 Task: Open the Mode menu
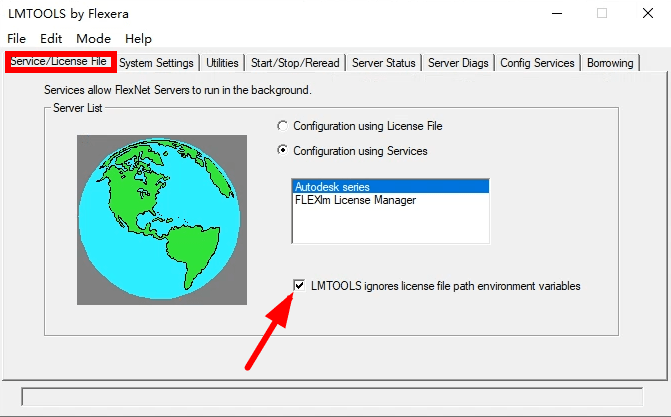(x=93, y=39)
